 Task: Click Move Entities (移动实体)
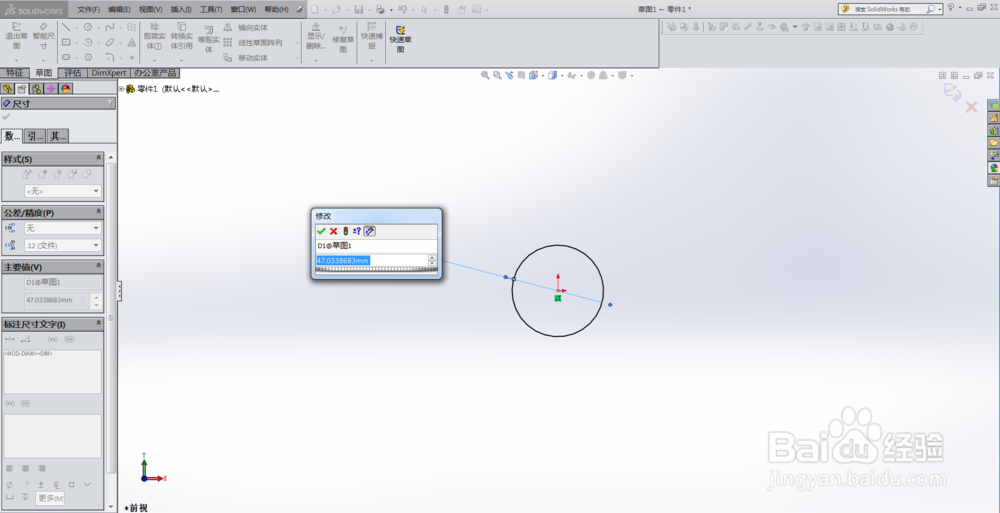pos(246,58)
